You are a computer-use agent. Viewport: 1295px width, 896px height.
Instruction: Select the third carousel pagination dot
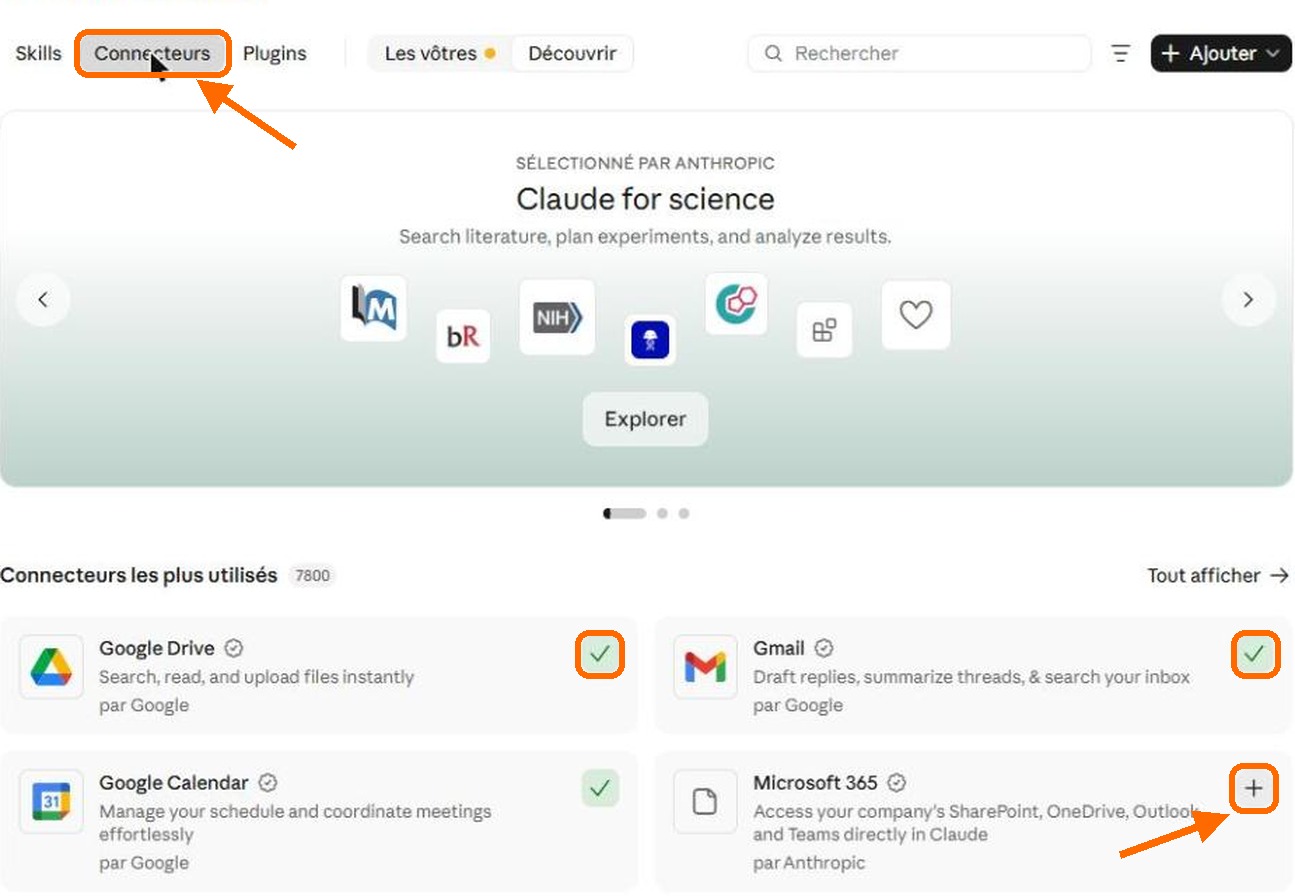click(x=684, y=514)
